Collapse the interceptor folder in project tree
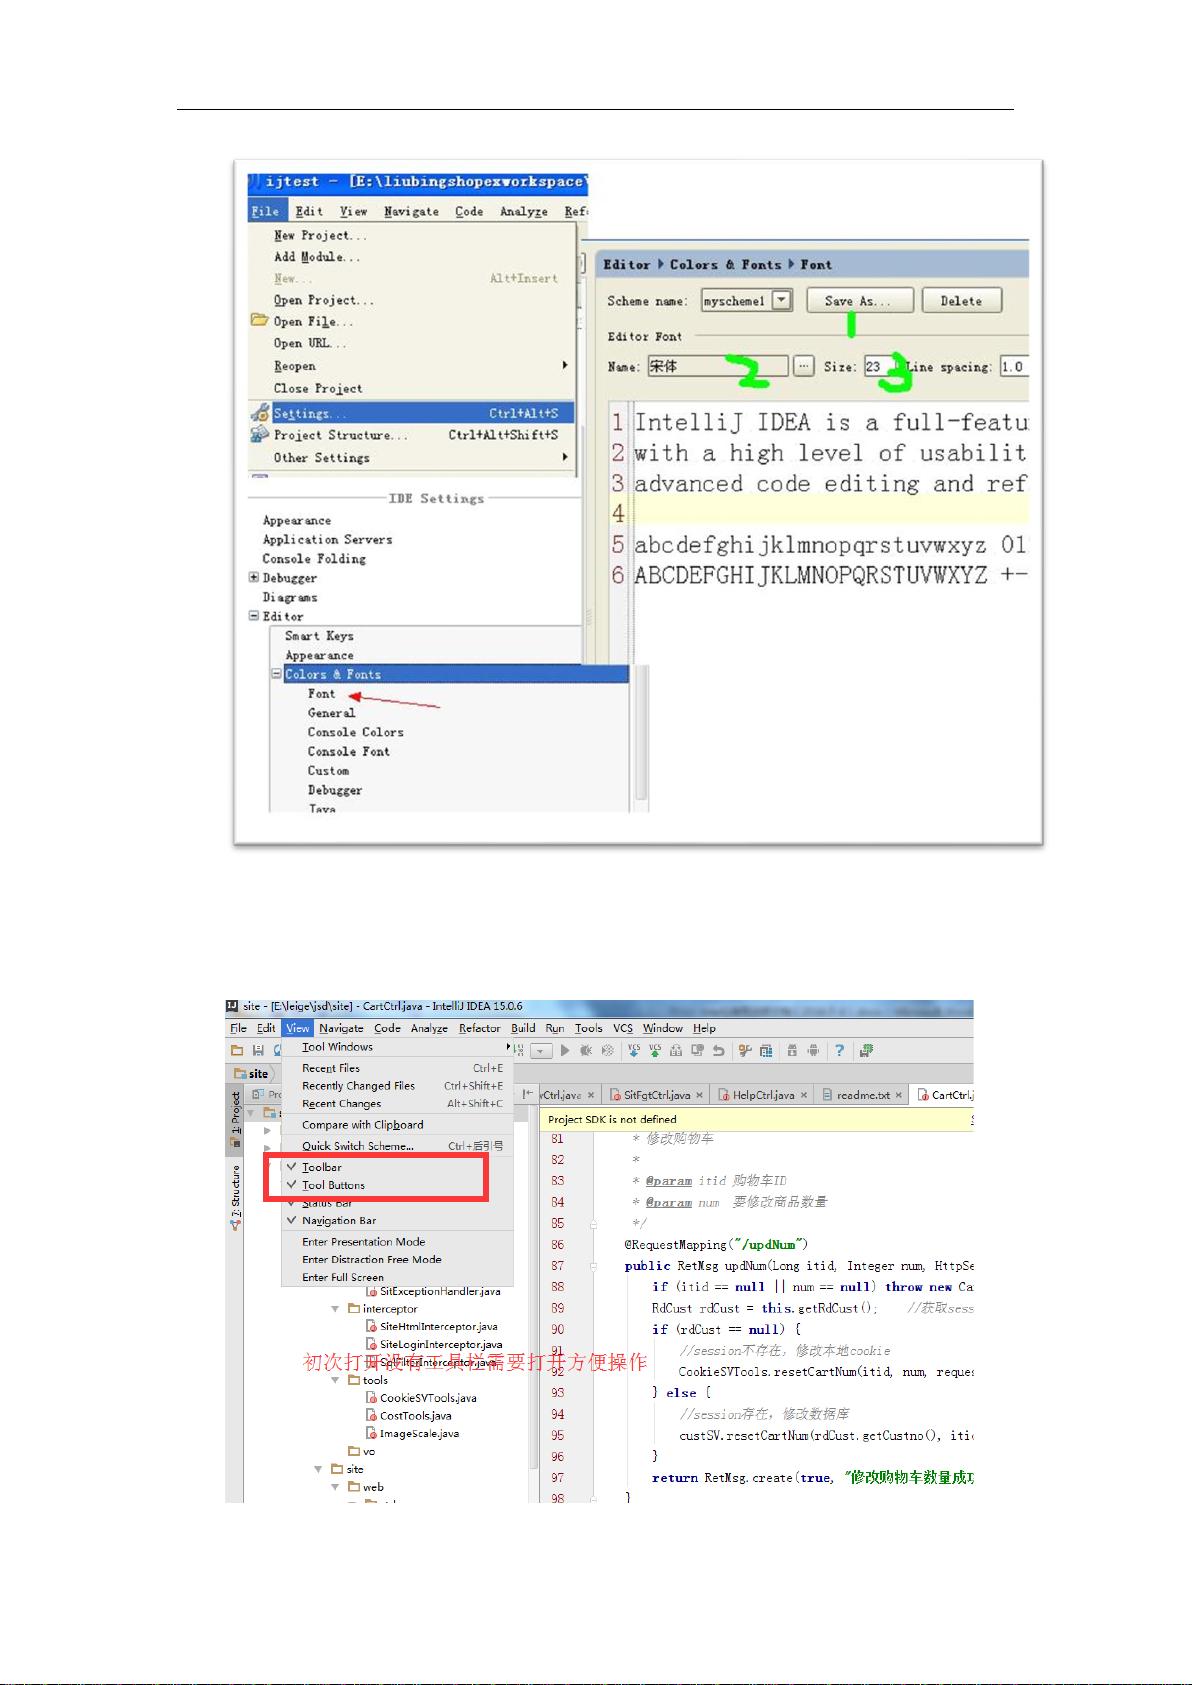The height and width of the screenshot is (1685, 1192). pyautogui.click(x=335, y=1309)
